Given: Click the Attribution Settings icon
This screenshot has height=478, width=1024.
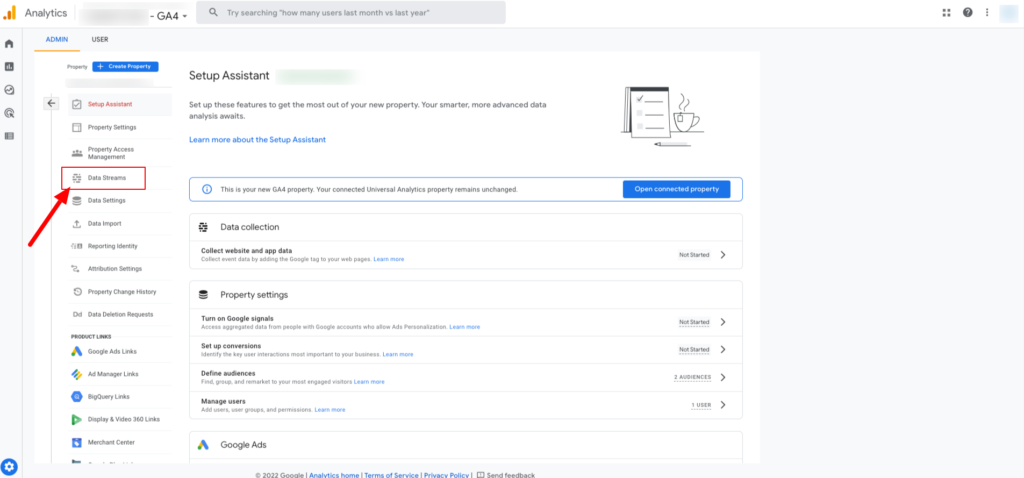Looking at the screenshot, I should tap(76, 268).
